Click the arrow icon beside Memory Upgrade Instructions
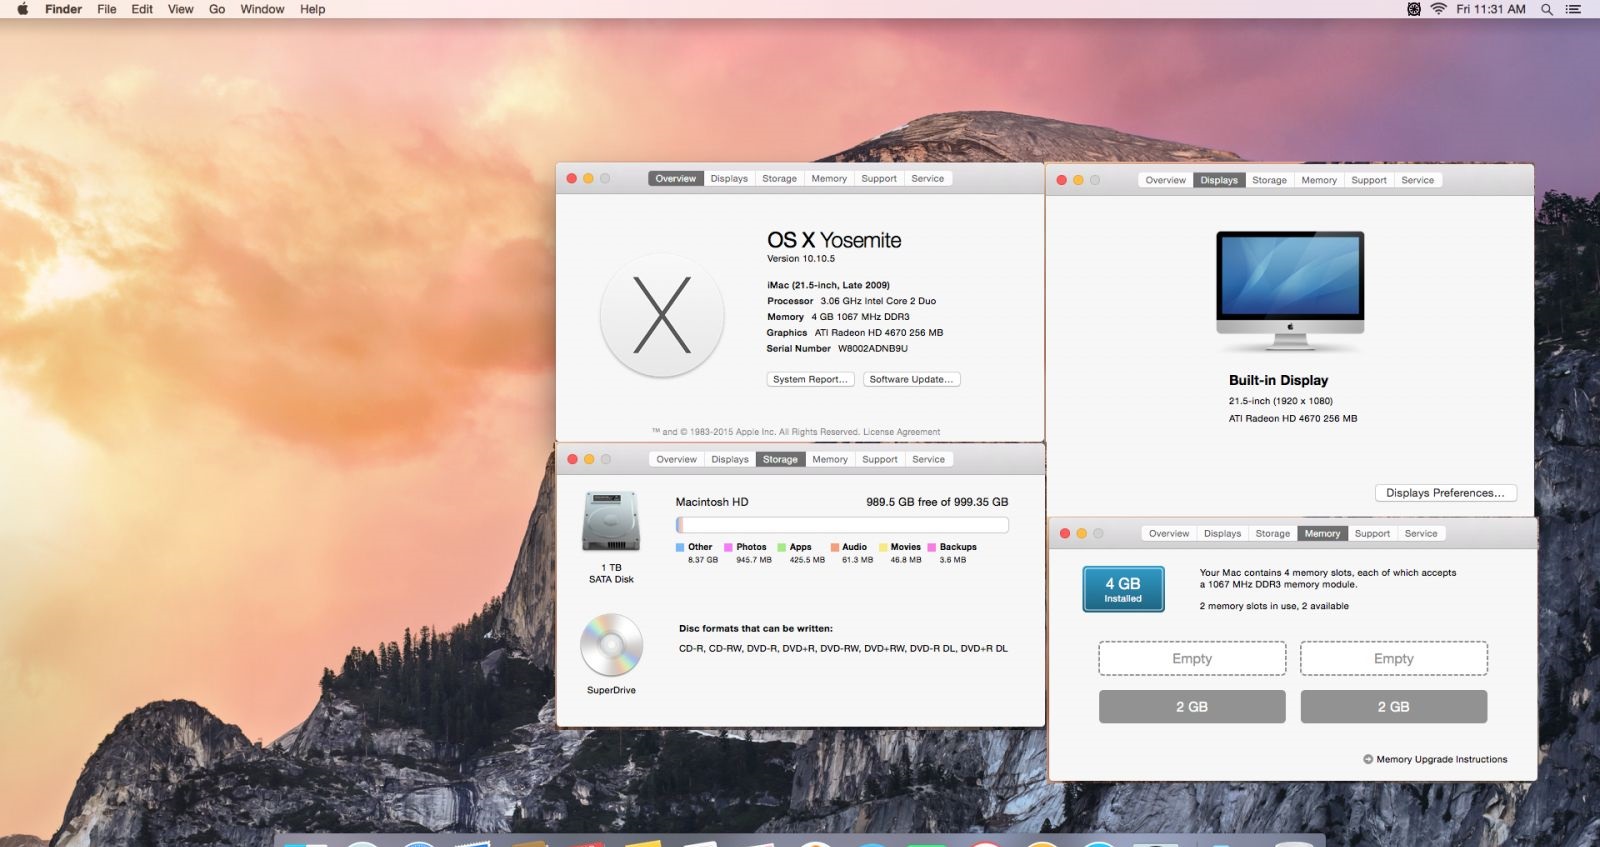 click(x=1368, y=759)
